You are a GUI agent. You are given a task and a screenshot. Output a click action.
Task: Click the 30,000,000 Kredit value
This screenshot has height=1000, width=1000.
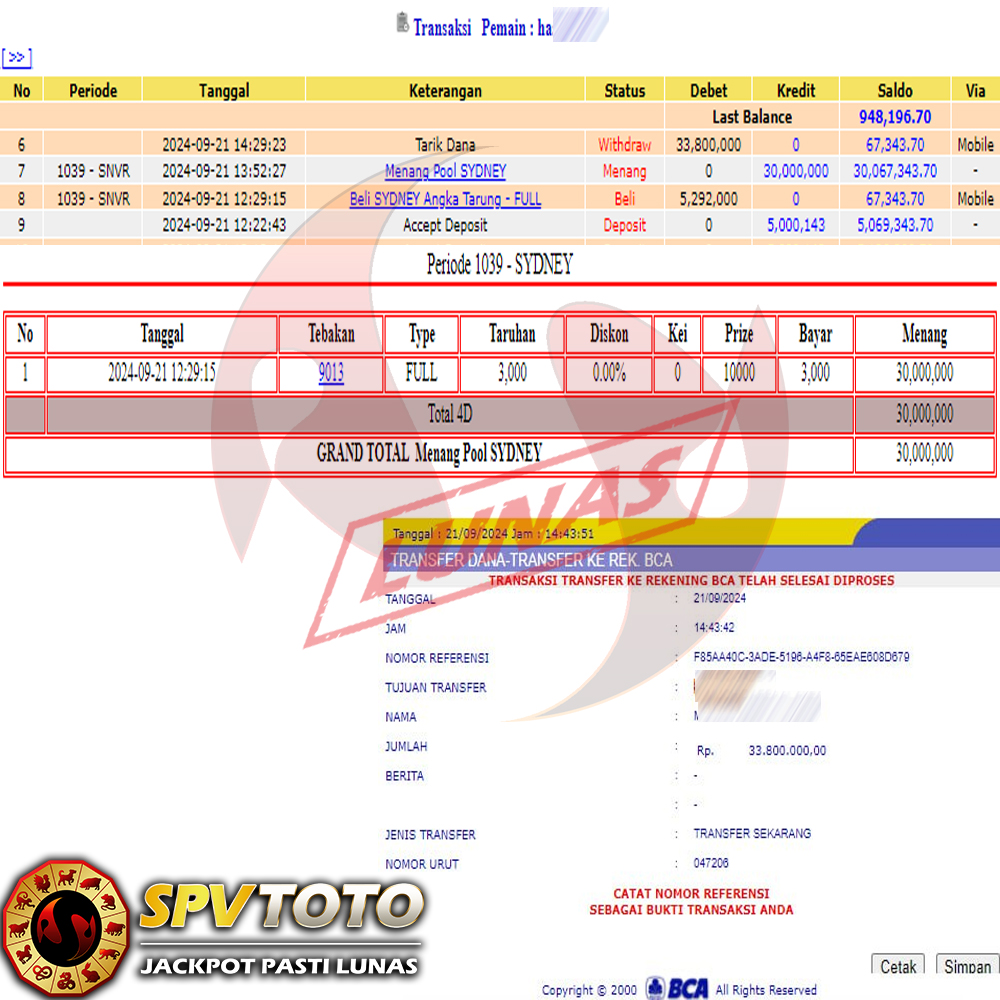point(796,171)
